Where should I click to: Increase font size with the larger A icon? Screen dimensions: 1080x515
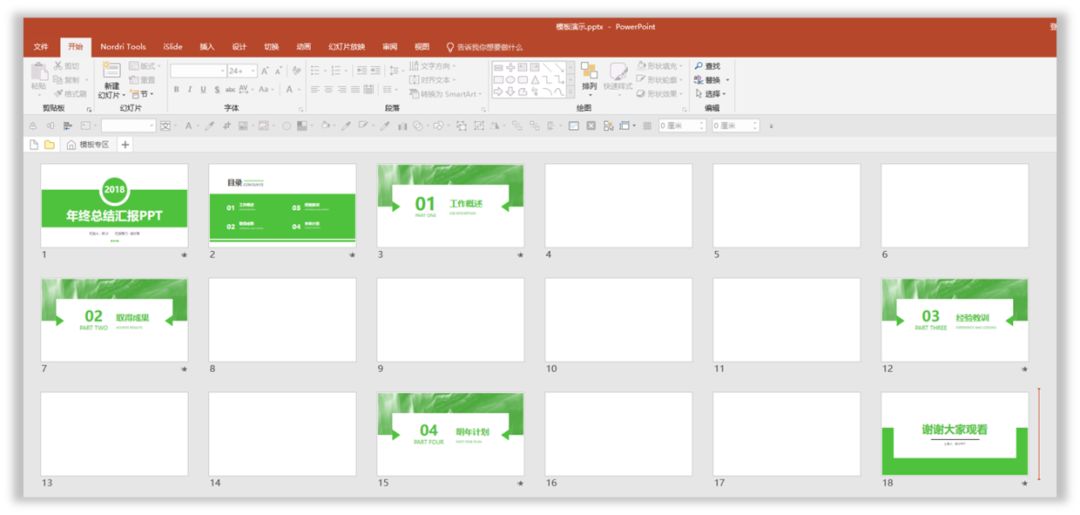(x=265, y=71)
